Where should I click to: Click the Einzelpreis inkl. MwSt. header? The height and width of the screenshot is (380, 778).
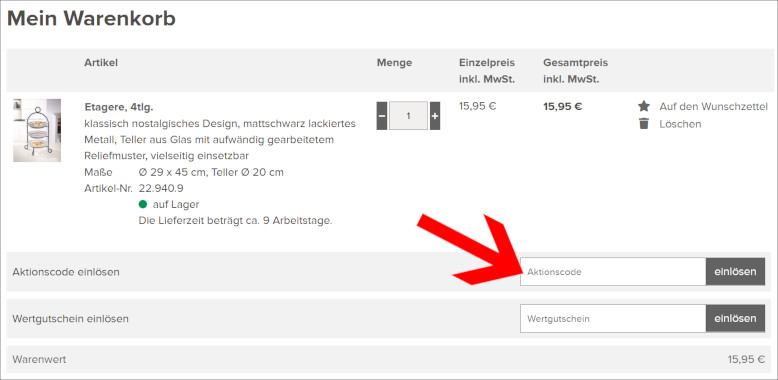tap(487, 71)
